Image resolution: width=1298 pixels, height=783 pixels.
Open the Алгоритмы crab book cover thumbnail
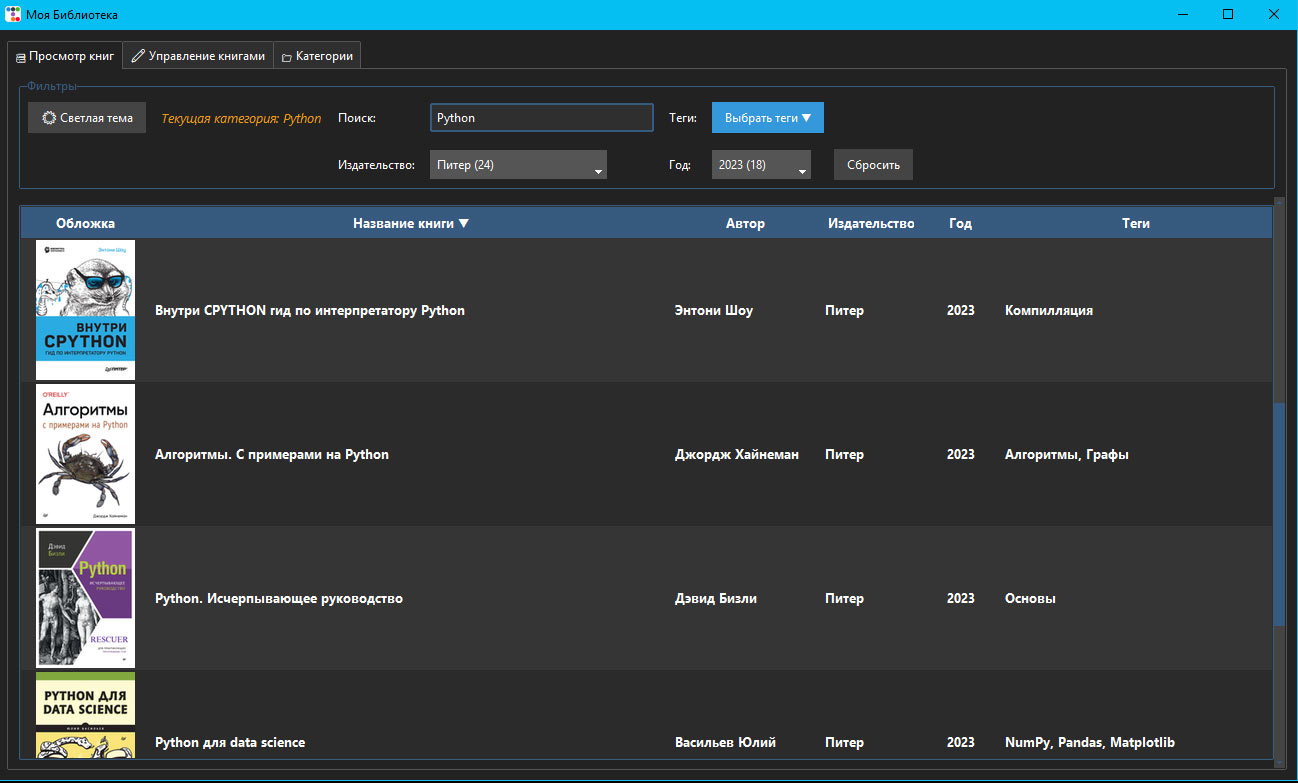pos(86,454)
